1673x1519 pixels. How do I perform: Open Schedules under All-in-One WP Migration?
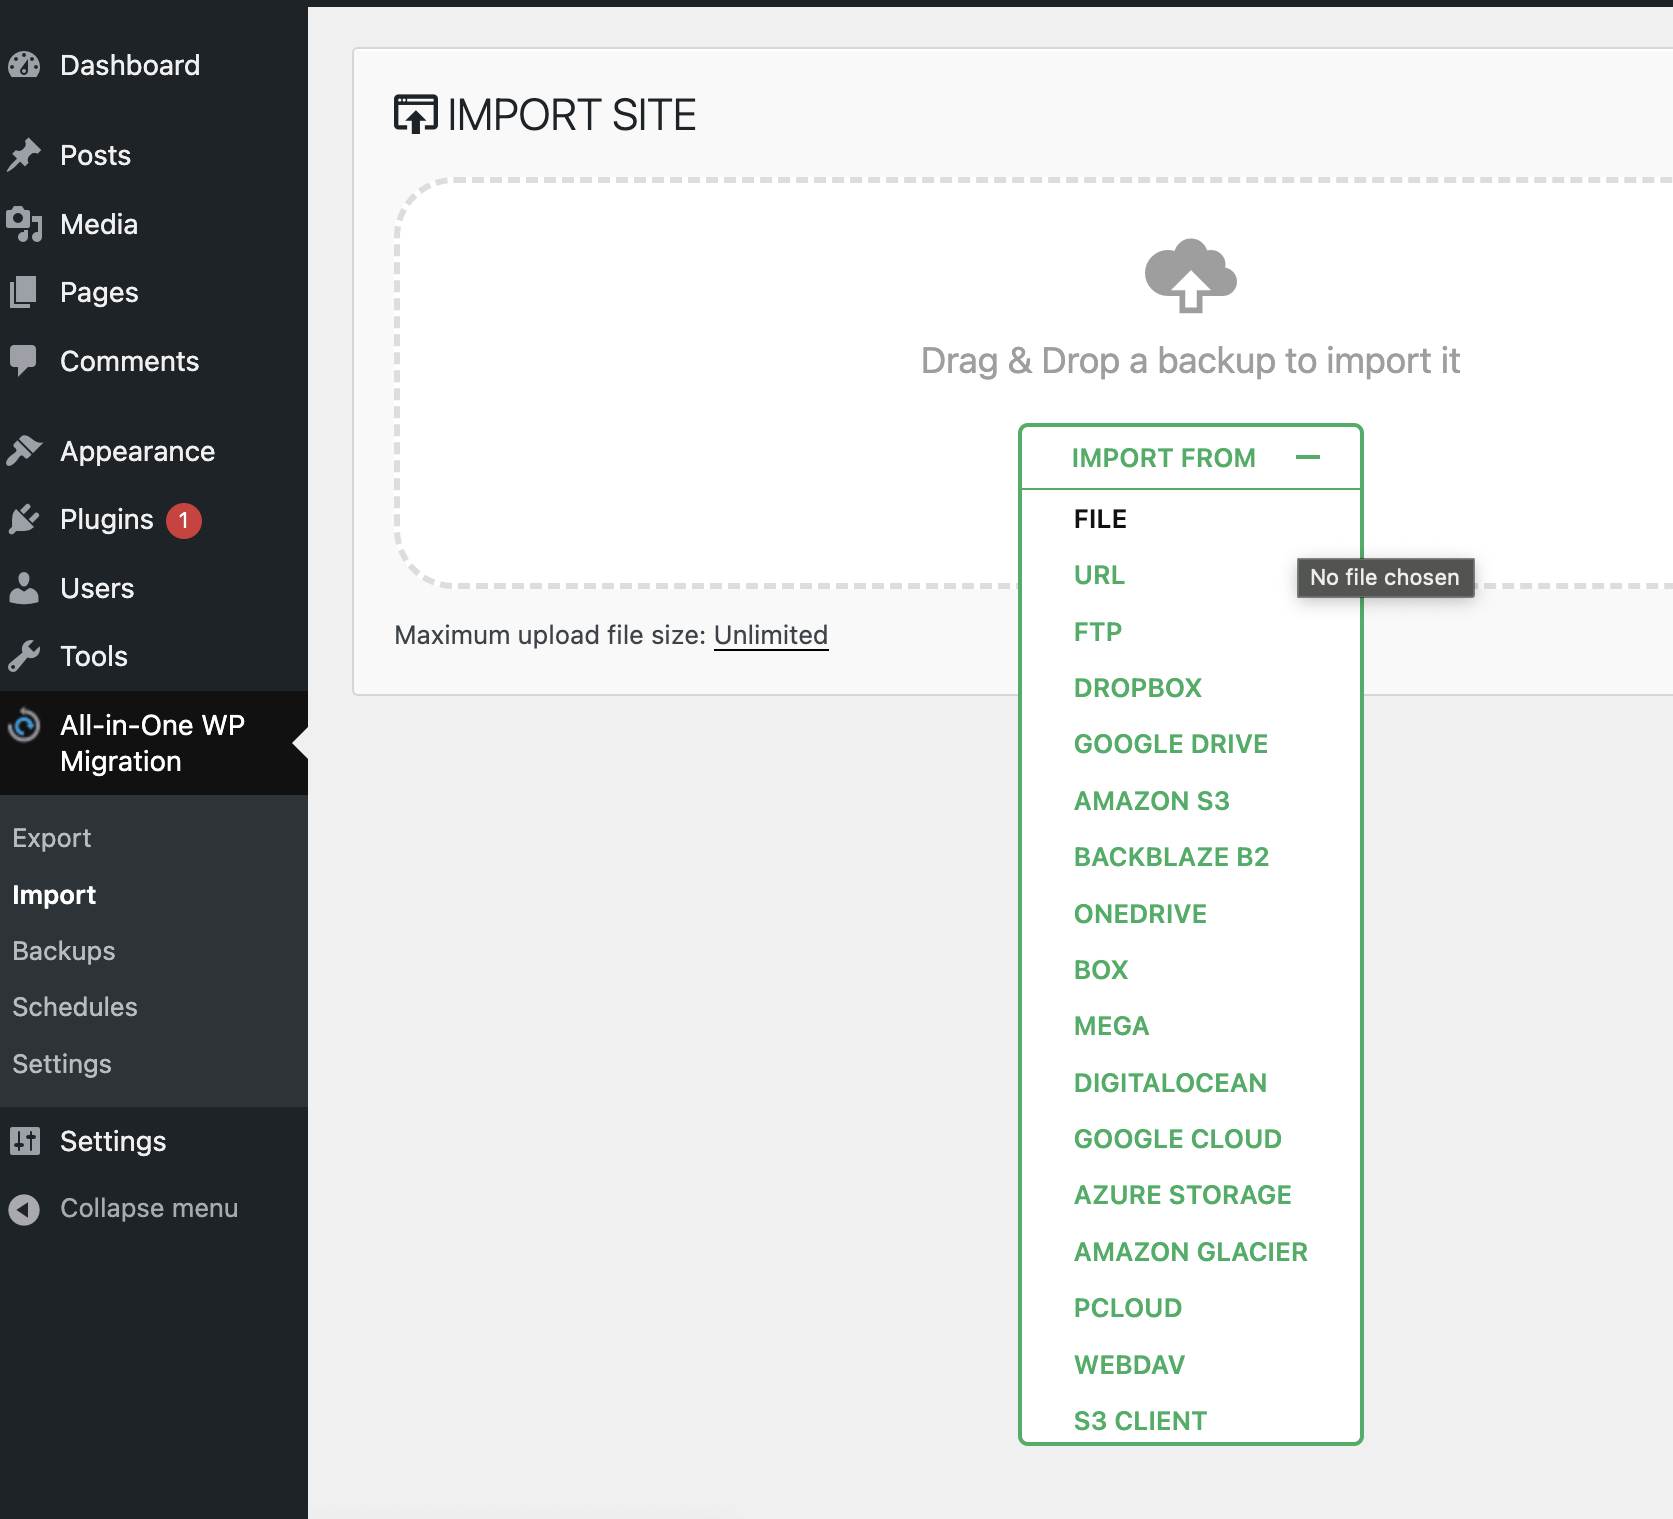click(x=75, y=1007)
